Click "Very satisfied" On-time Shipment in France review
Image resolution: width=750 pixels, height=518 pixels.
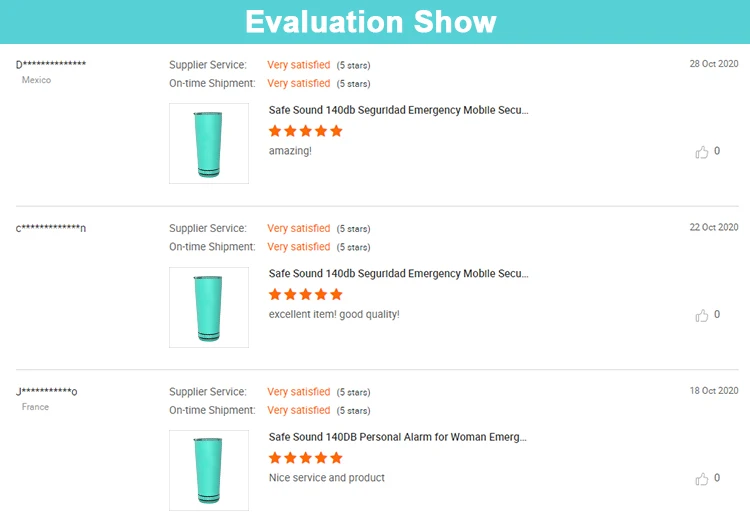tap(298, 410)
